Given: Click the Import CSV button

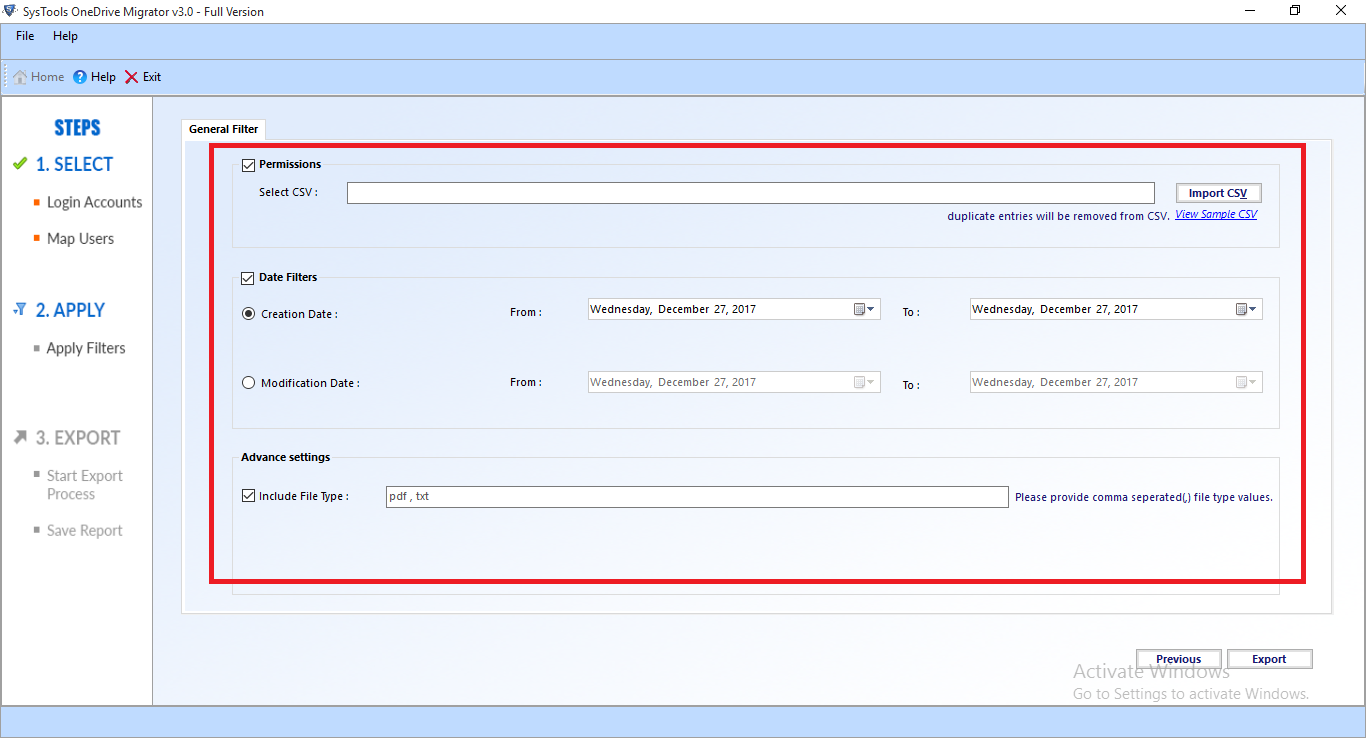Looking at the screenshot, I should (x=1217, y=193).
